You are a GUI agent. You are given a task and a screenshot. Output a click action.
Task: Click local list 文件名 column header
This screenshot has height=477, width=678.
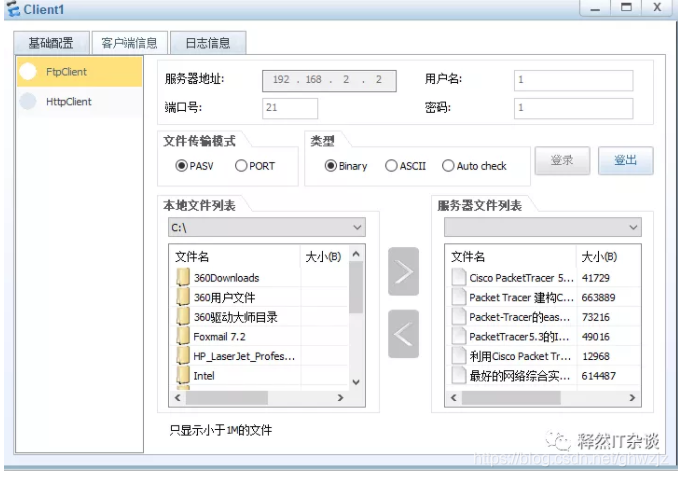(235, 257)
